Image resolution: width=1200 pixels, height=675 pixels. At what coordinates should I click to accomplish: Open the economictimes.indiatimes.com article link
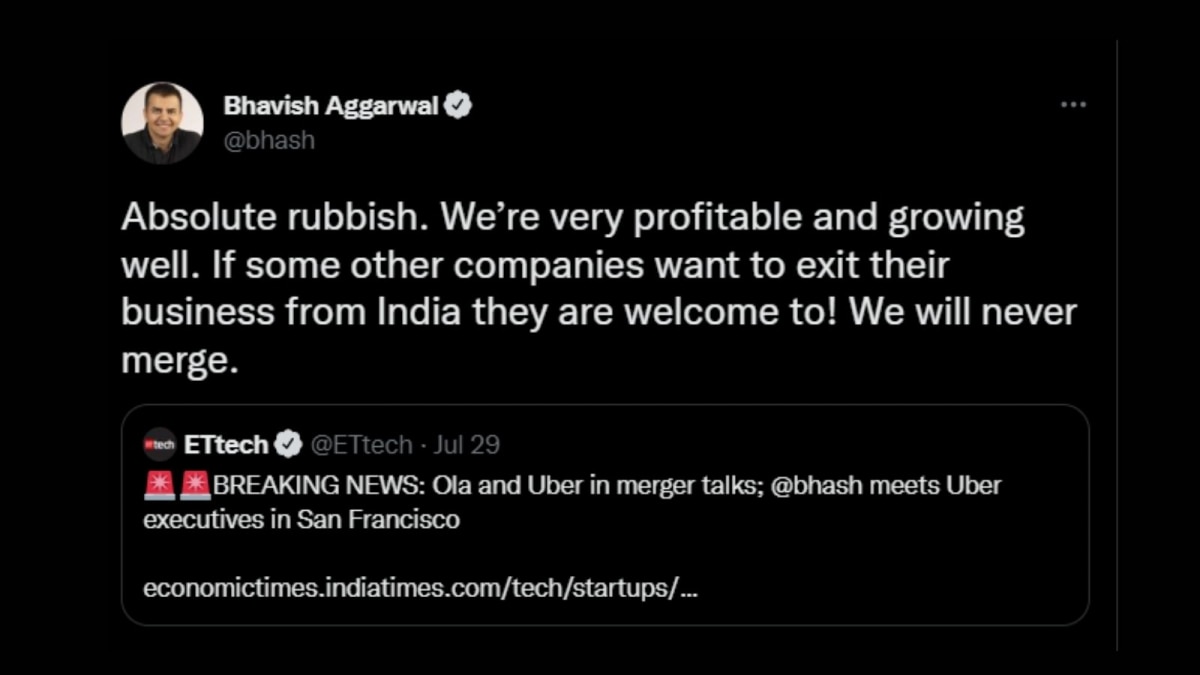coord(420,587)
